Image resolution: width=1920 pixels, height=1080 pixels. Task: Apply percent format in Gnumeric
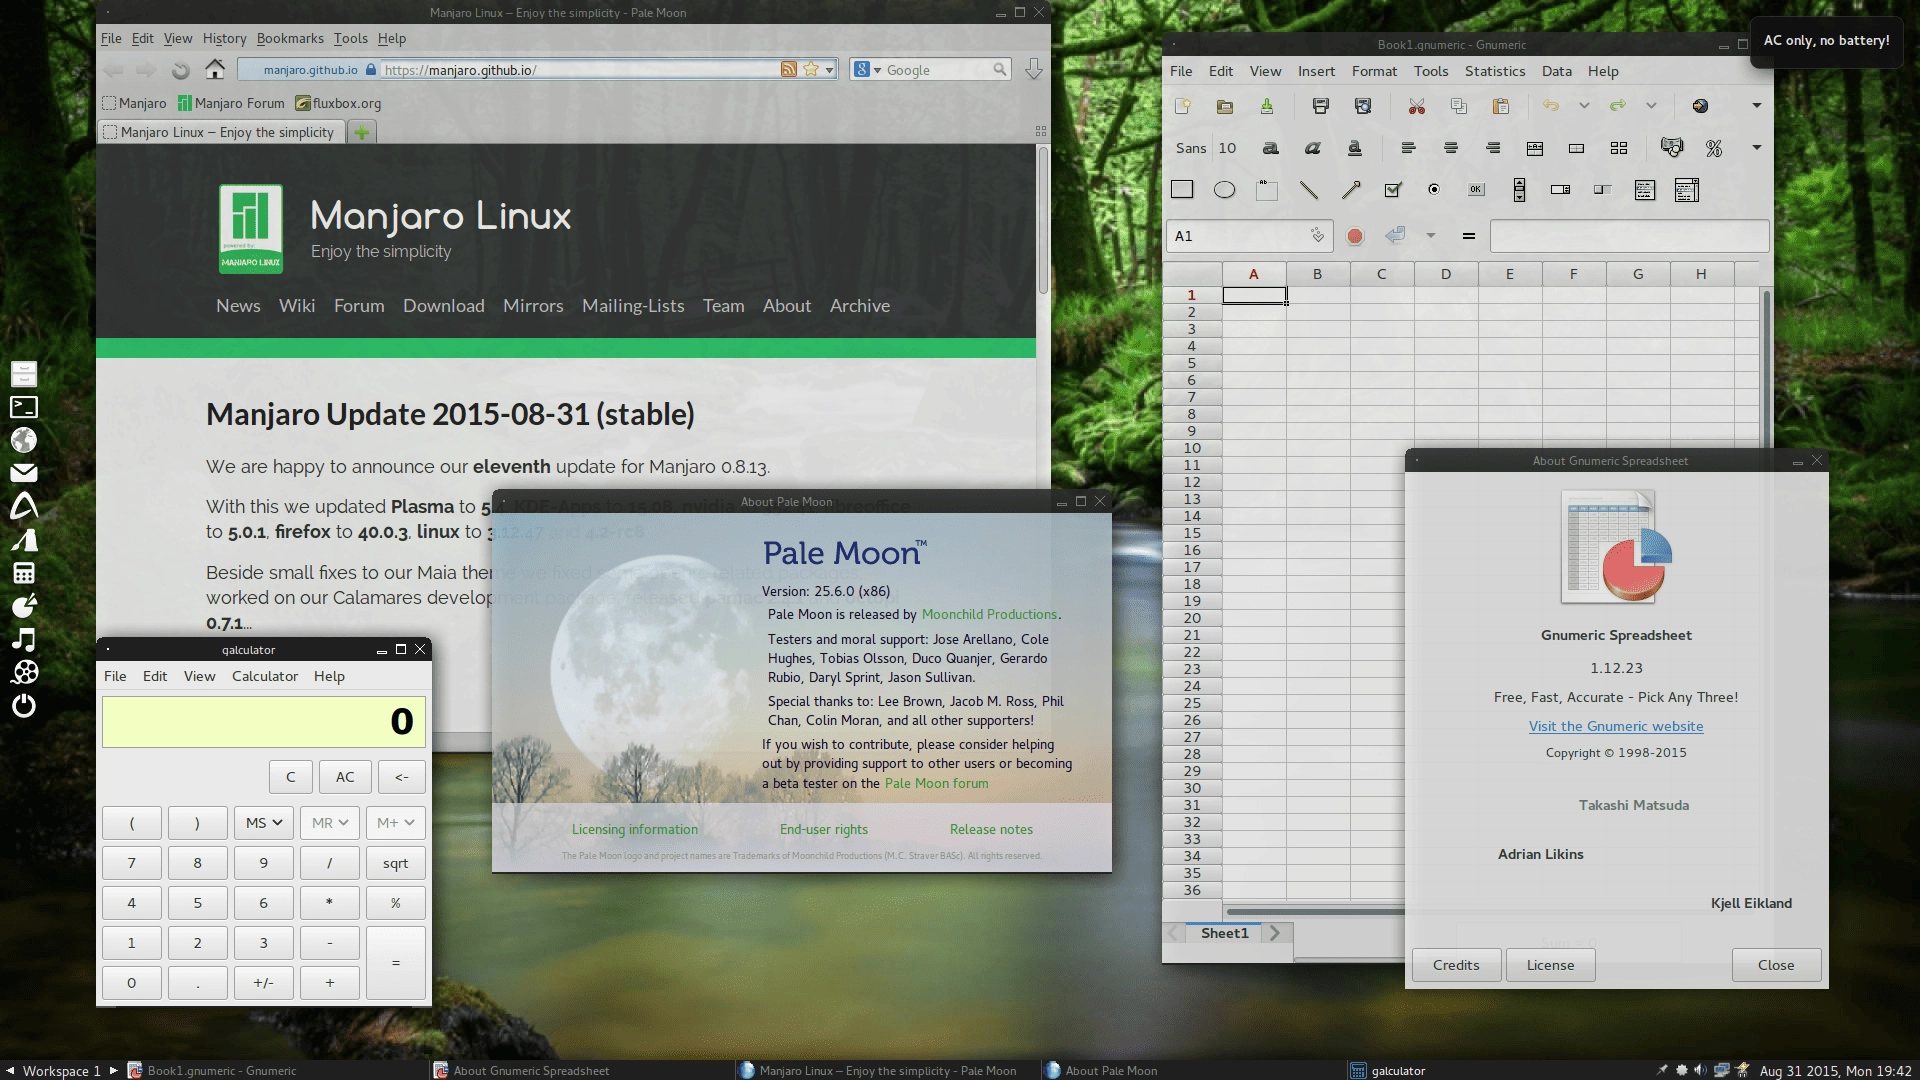(x=1714, y=148)
